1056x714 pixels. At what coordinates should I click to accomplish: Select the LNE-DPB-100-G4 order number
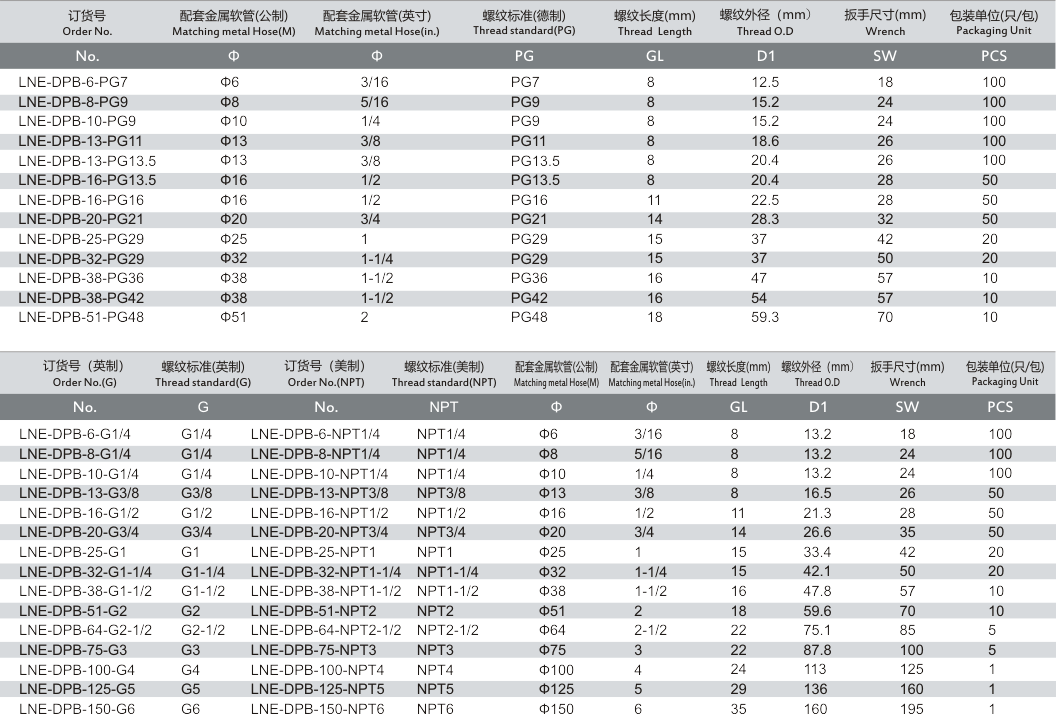coord(76,669)
